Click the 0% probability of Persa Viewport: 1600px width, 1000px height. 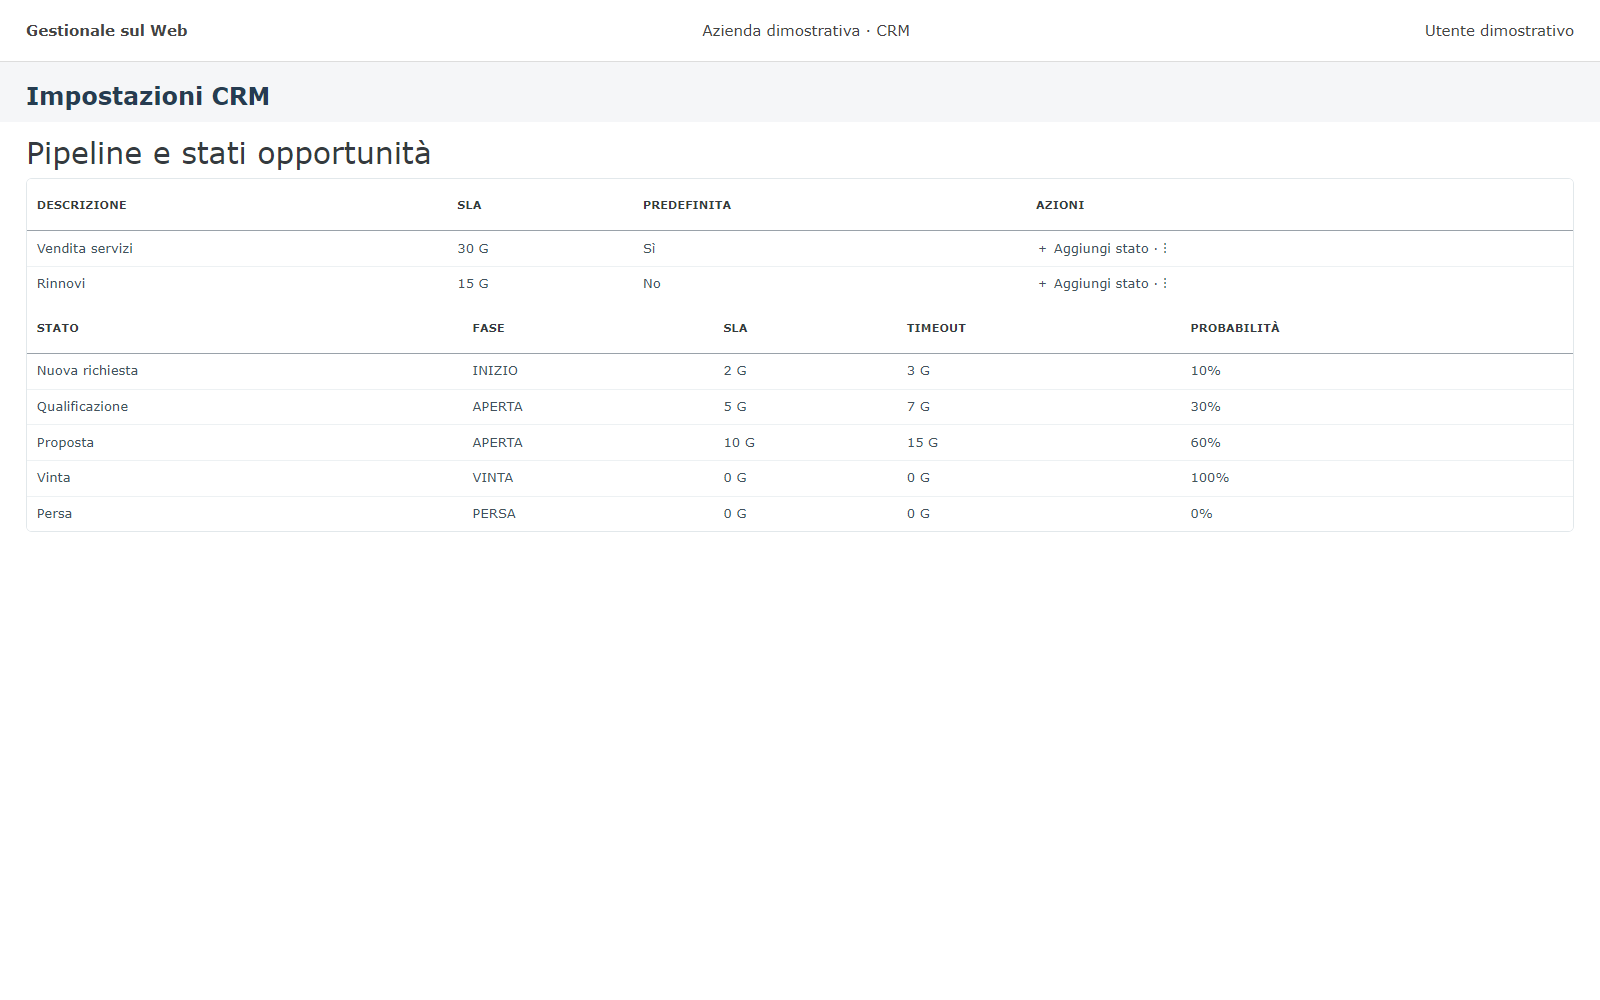click(x=1201, y=514)
